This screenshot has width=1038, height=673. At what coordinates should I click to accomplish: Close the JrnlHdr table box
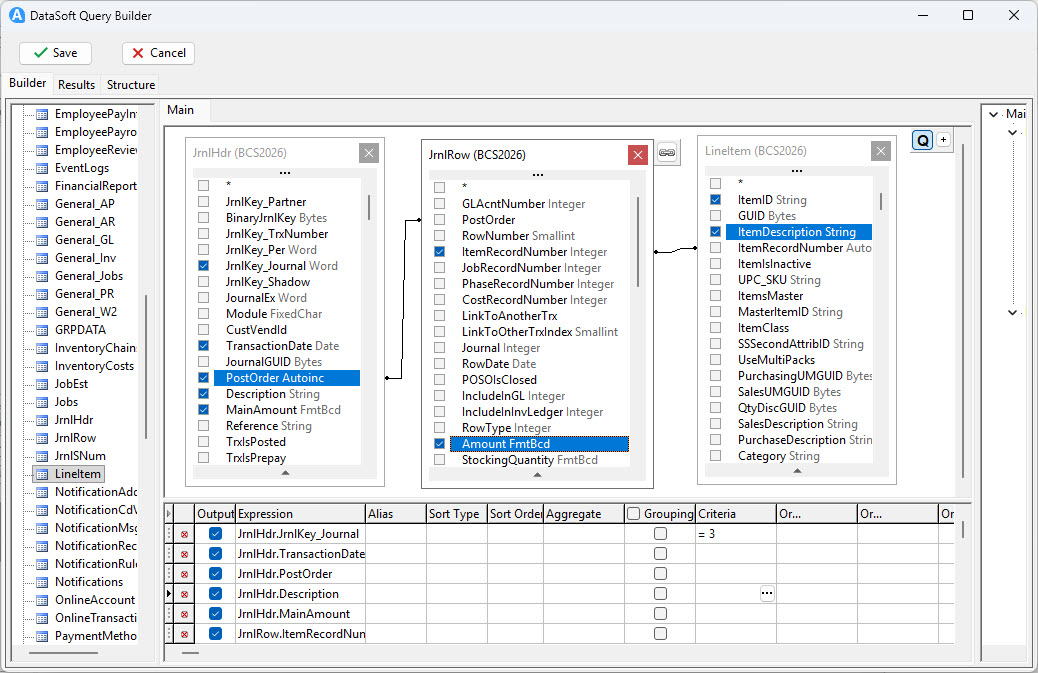(369, 153)
